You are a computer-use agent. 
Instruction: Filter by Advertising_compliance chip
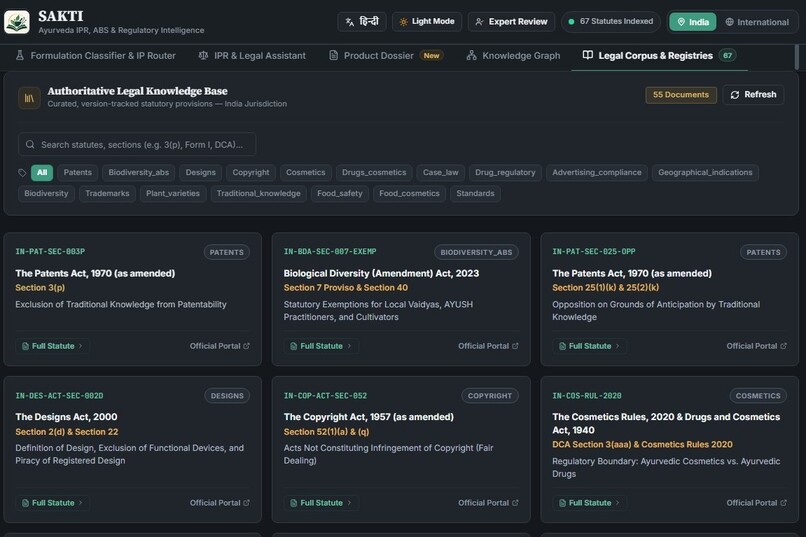coord(597,173)
